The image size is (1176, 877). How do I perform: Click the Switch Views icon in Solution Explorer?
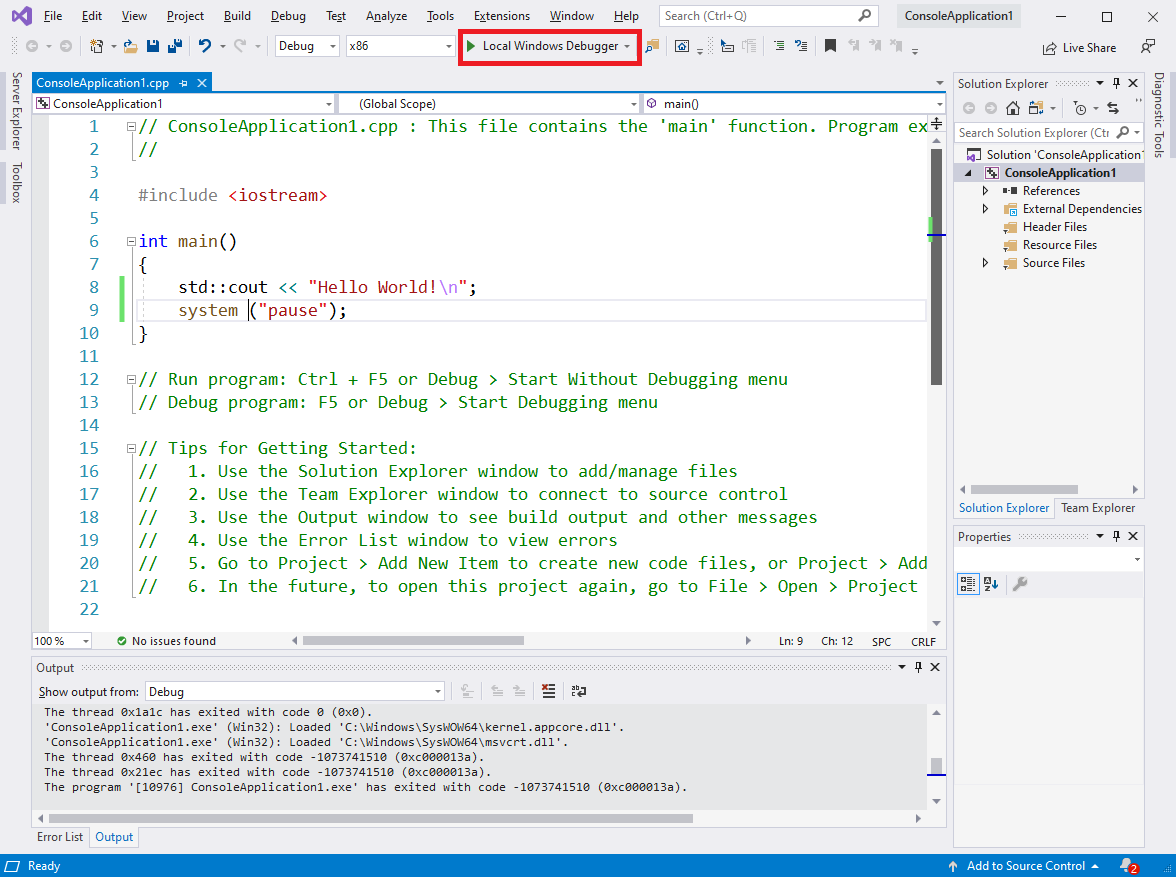1036,108
